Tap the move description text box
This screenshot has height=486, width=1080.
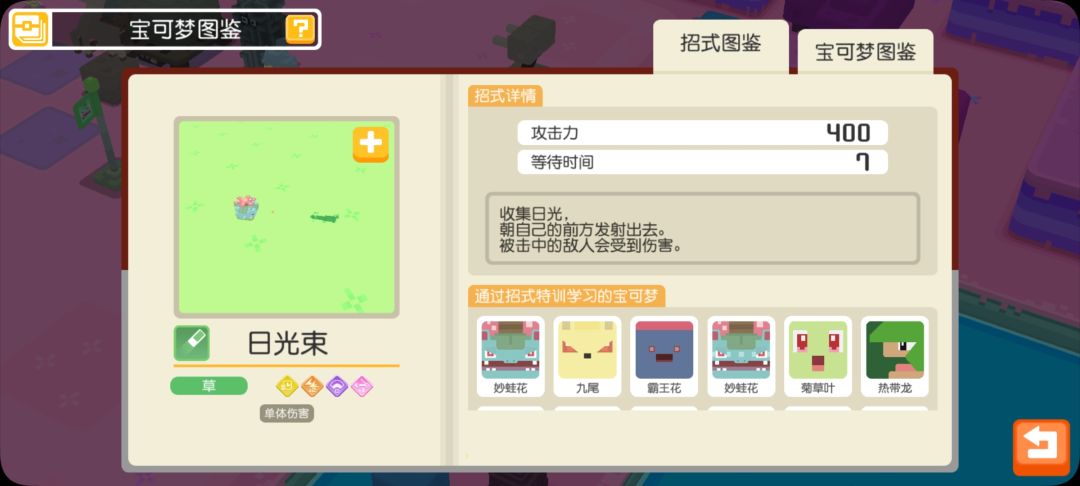[x=703, y=228]
